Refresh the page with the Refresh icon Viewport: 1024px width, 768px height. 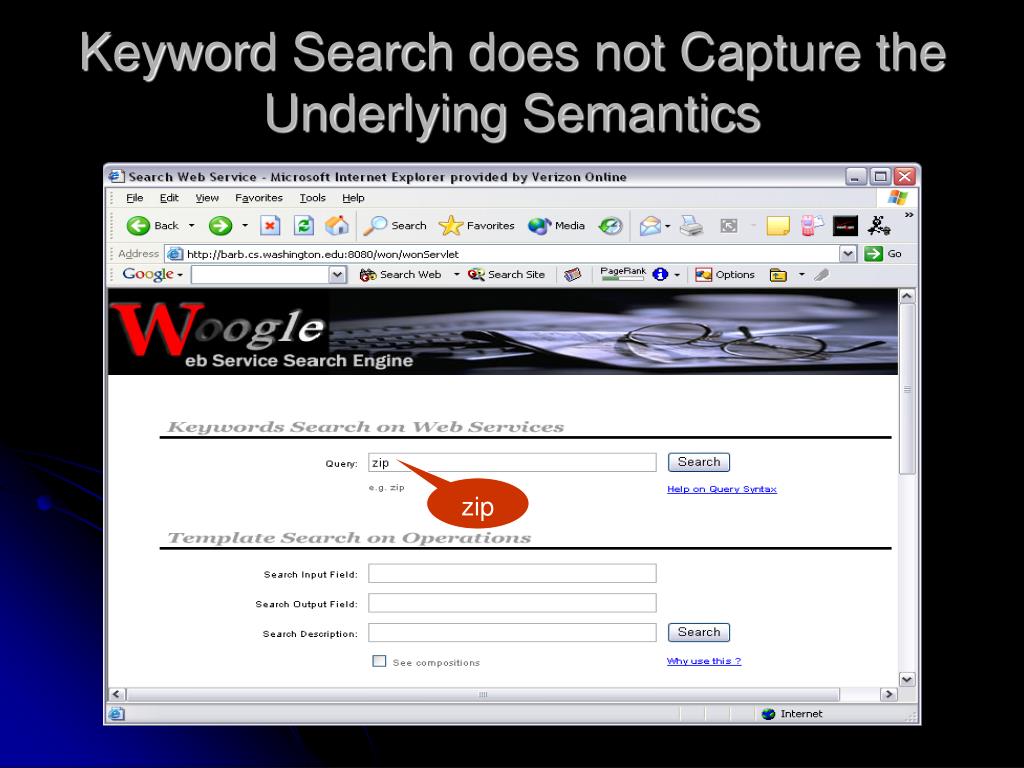[x=304, y=226]
